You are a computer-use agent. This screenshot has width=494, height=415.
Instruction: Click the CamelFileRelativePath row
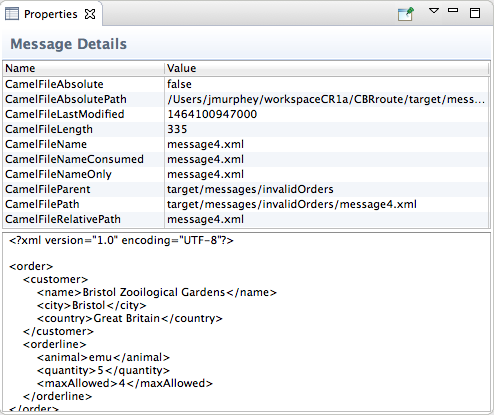(x=246, y=219)
